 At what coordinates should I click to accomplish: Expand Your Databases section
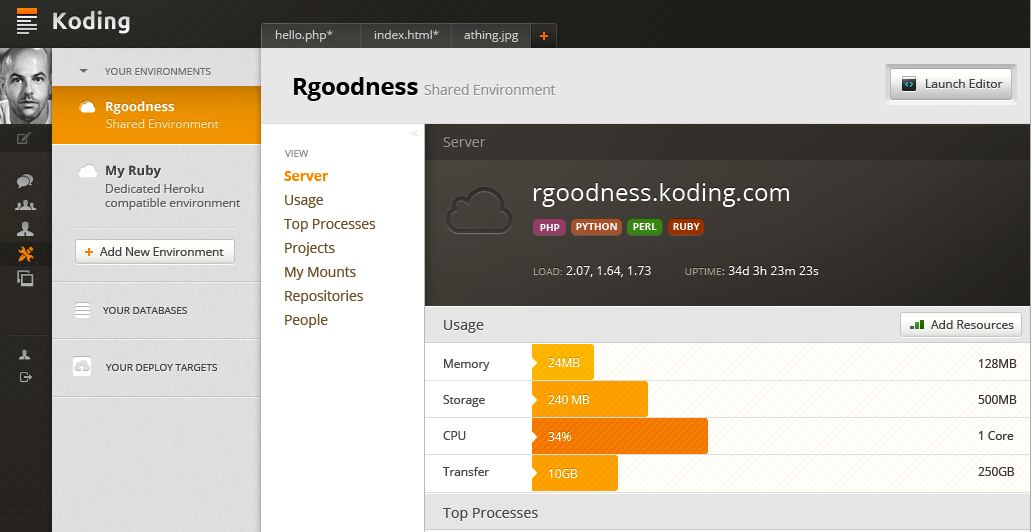[156, 310]
